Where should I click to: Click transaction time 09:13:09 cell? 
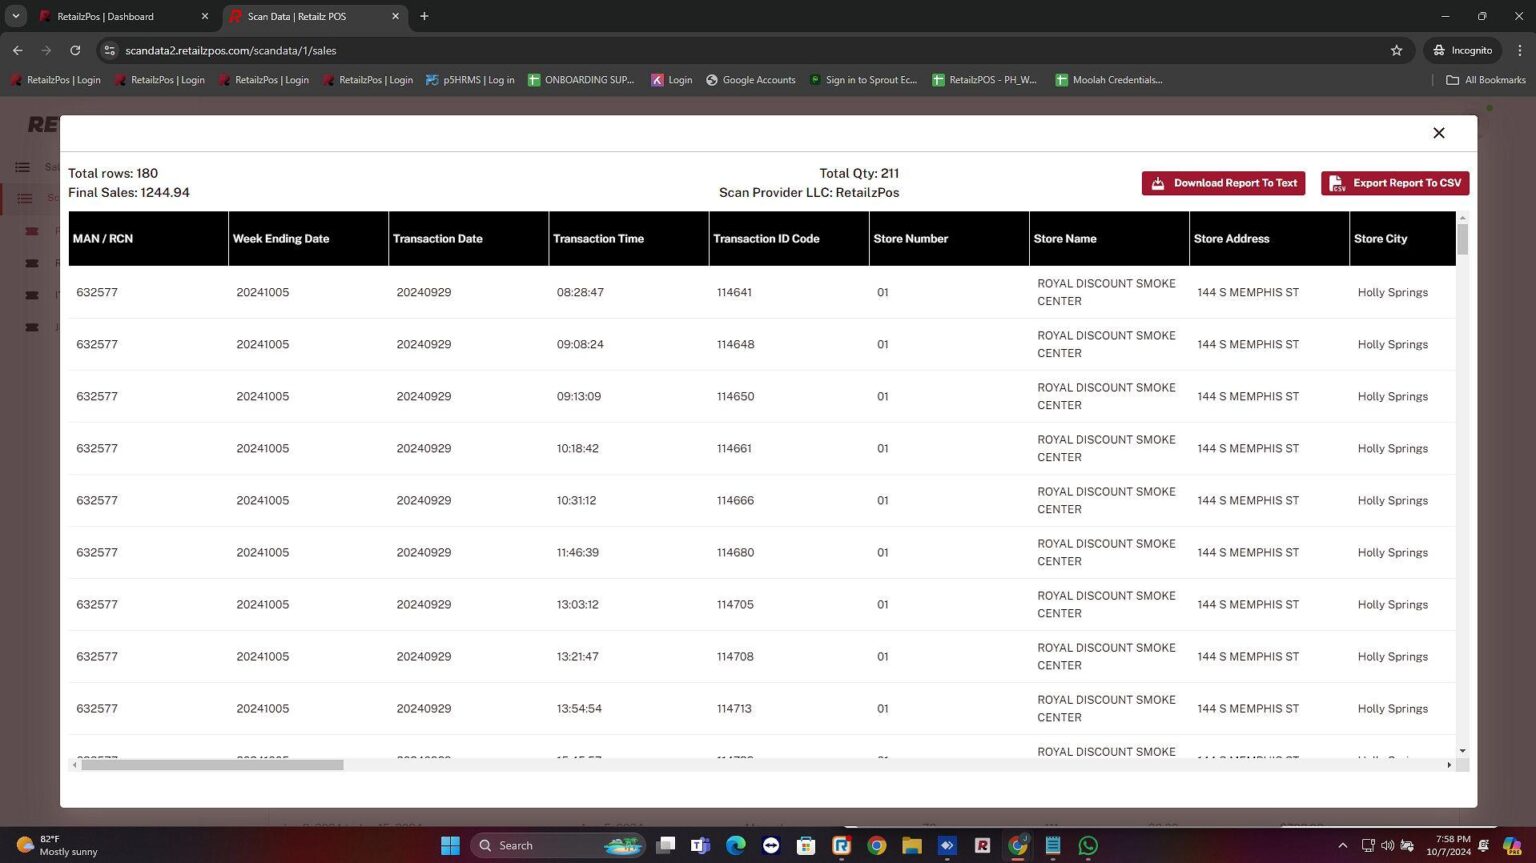pyautogui.click(x=579, y=397)
